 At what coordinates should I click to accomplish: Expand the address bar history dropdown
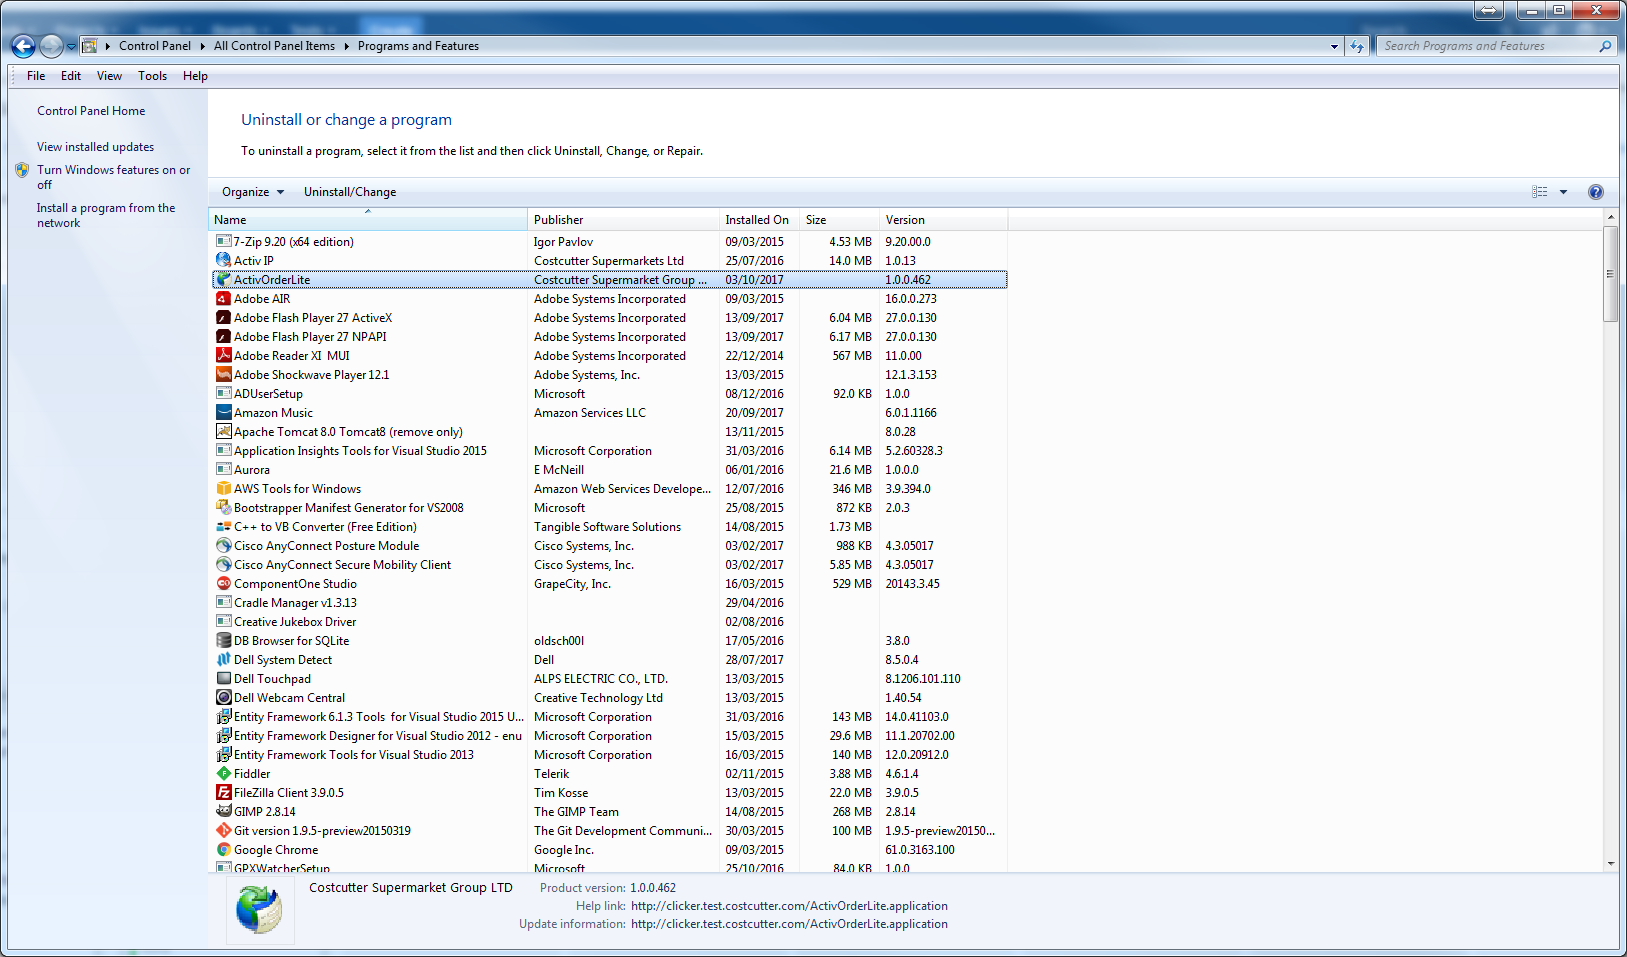[1334, 46]
